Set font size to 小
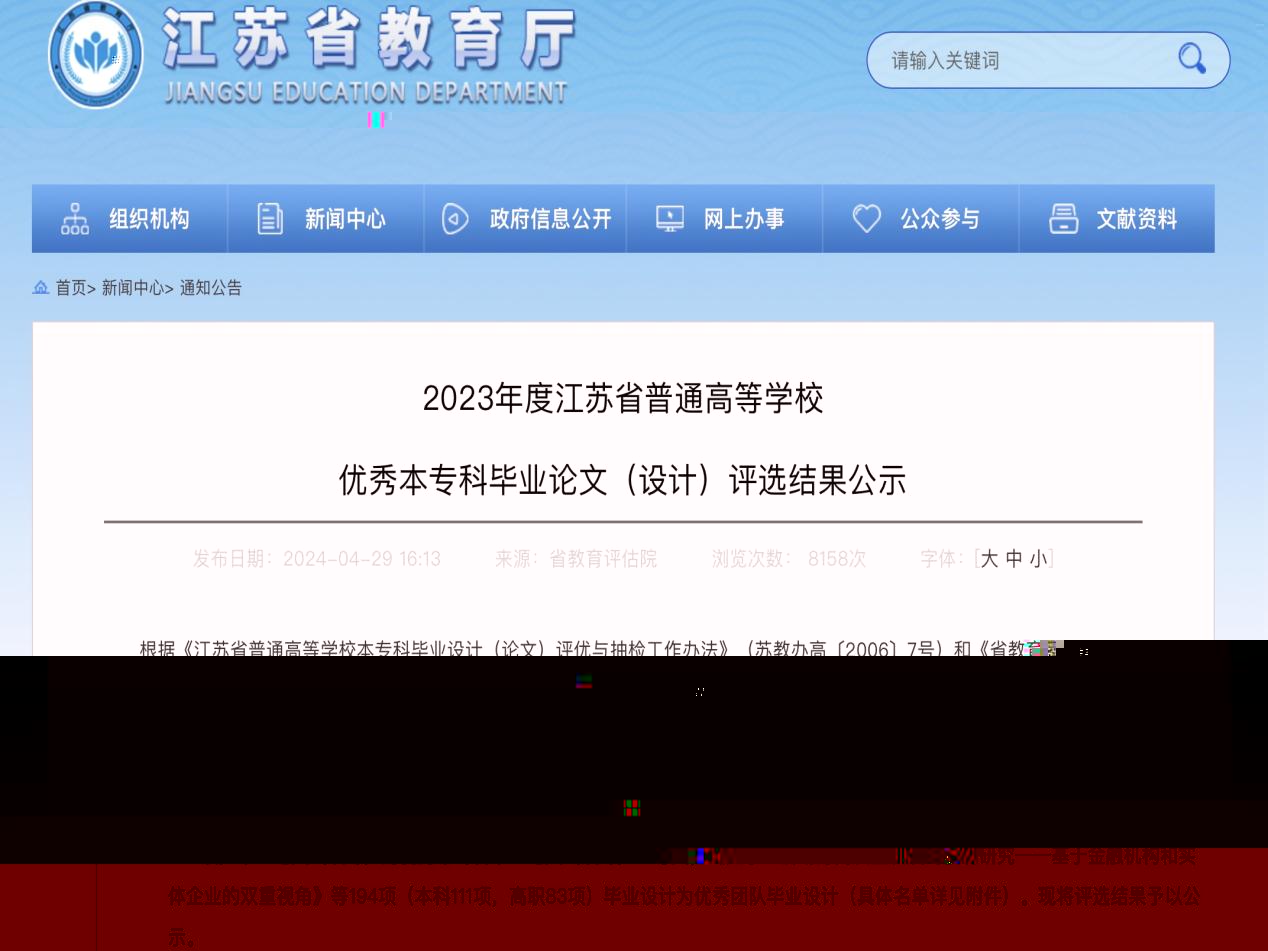 1039,559
